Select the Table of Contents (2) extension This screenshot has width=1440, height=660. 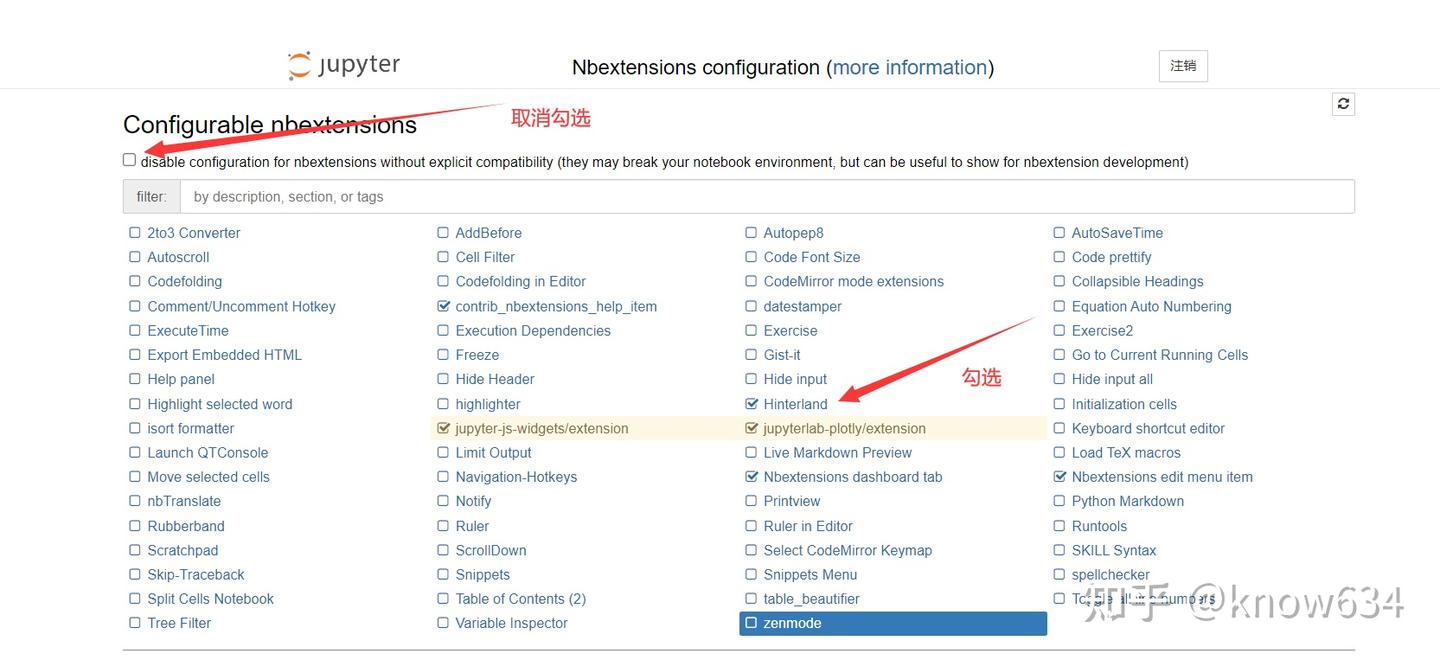coord(520,599)
